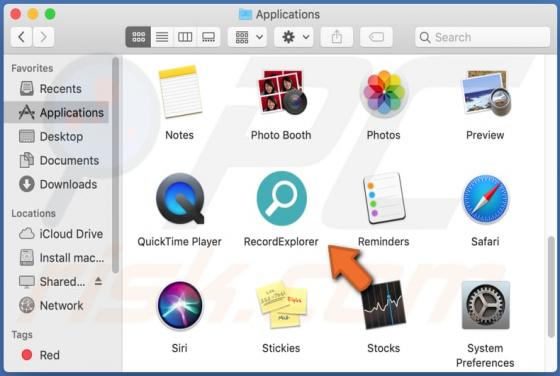Viewport: 560px width, 376px height.
Task: Click the "Reminders" name label
Action: coord(384,241)
